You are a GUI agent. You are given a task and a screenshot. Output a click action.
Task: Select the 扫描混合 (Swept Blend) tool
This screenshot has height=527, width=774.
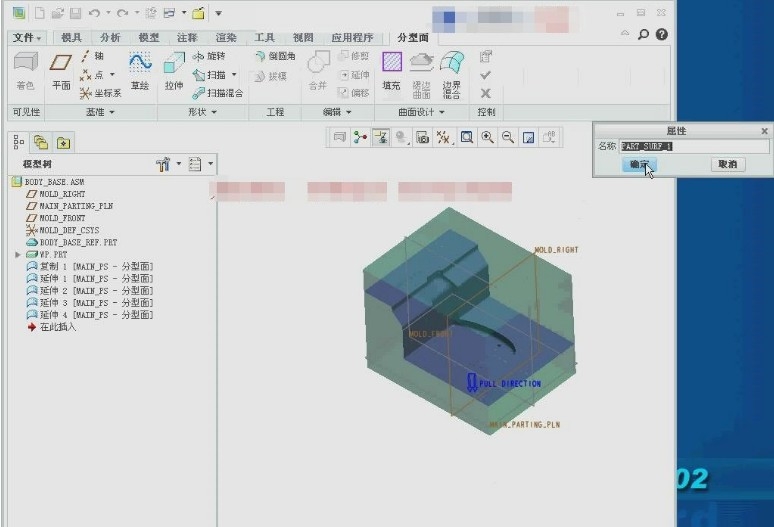tap(218, 93)
